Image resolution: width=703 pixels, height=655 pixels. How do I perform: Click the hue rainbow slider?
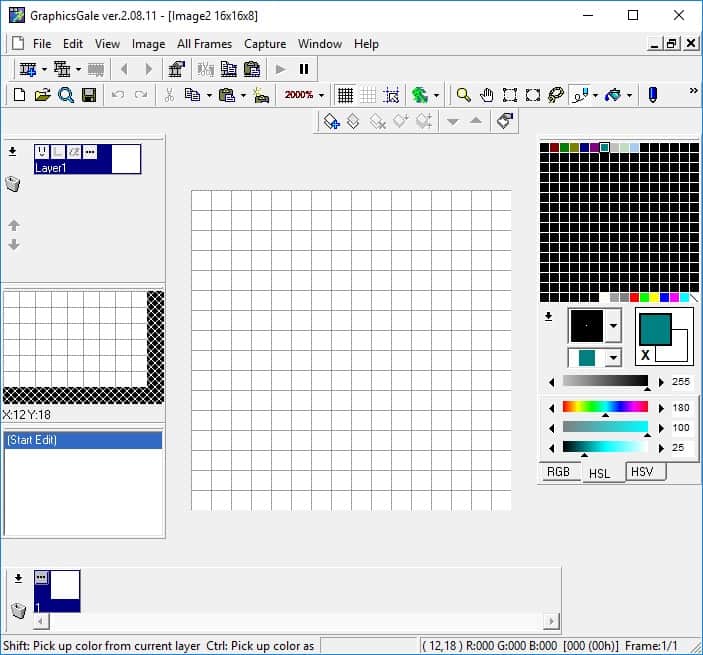(605, 407)
